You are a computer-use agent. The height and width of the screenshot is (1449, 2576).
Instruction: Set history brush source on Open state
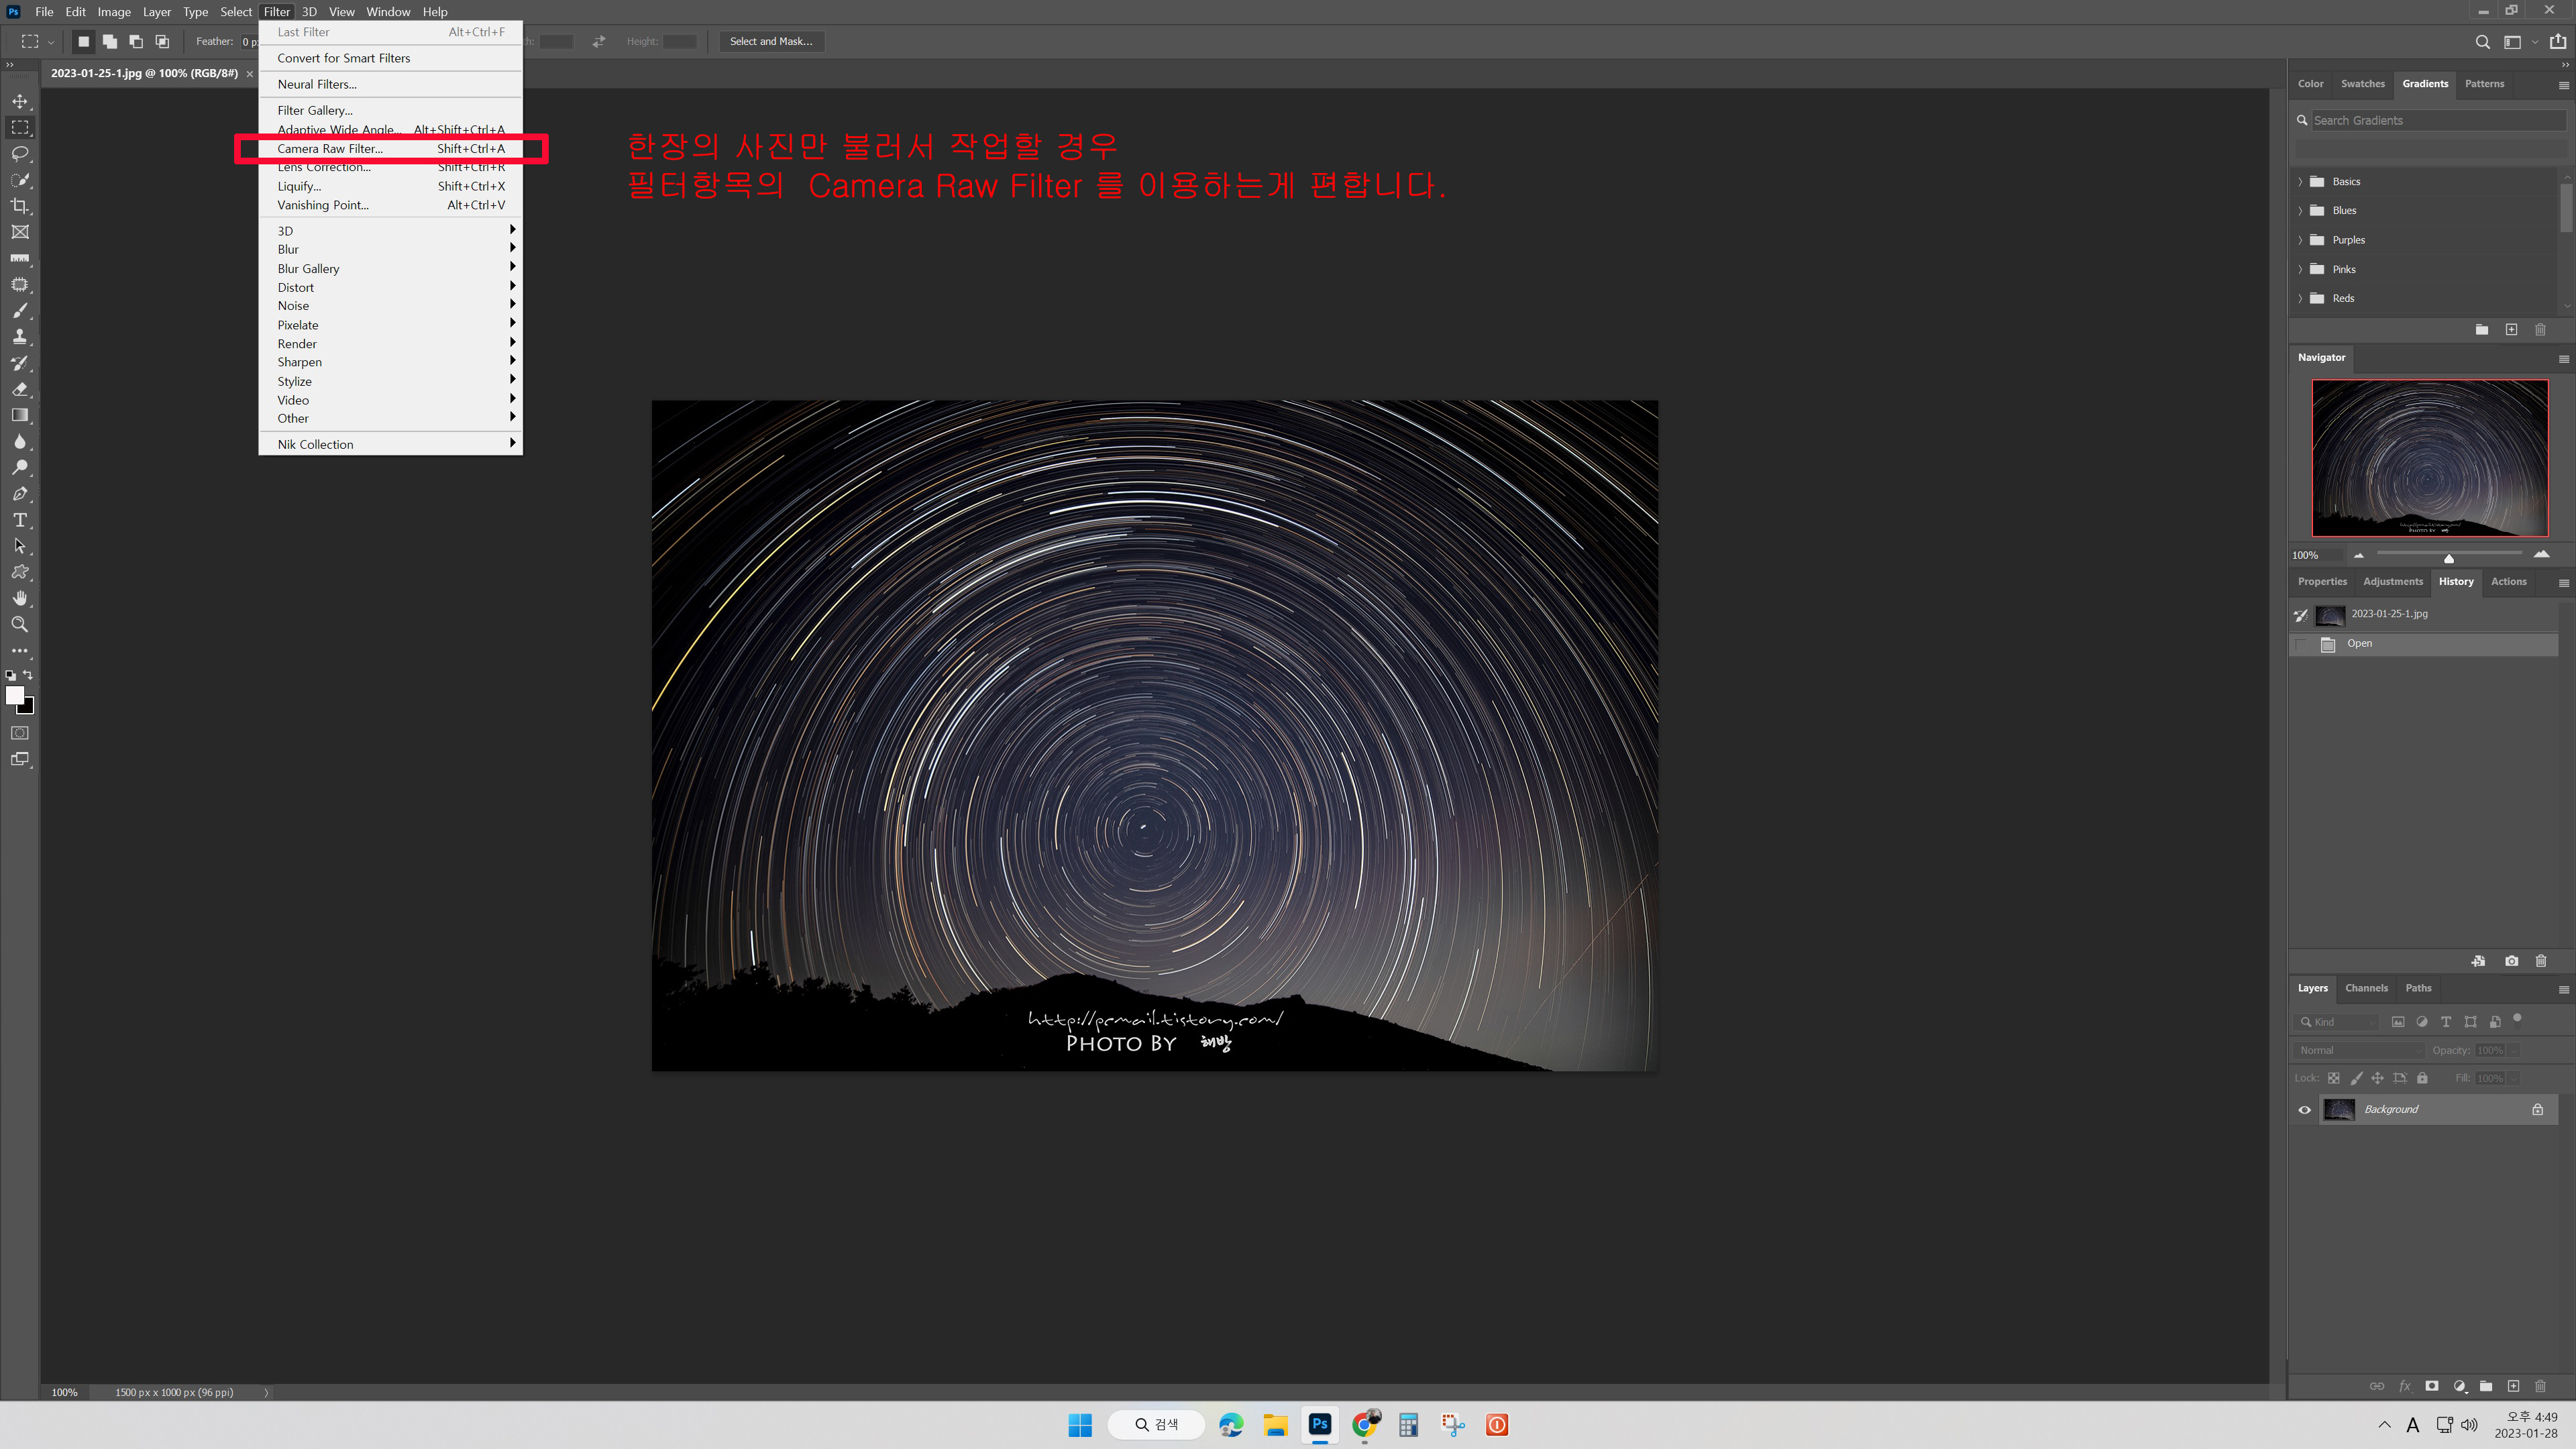pyautogui.click(x=2301, y=644)
